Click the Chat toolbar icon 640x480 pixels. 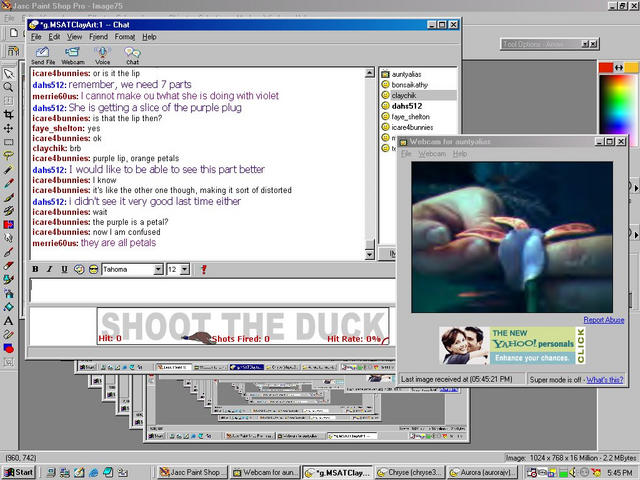point(133,56)
